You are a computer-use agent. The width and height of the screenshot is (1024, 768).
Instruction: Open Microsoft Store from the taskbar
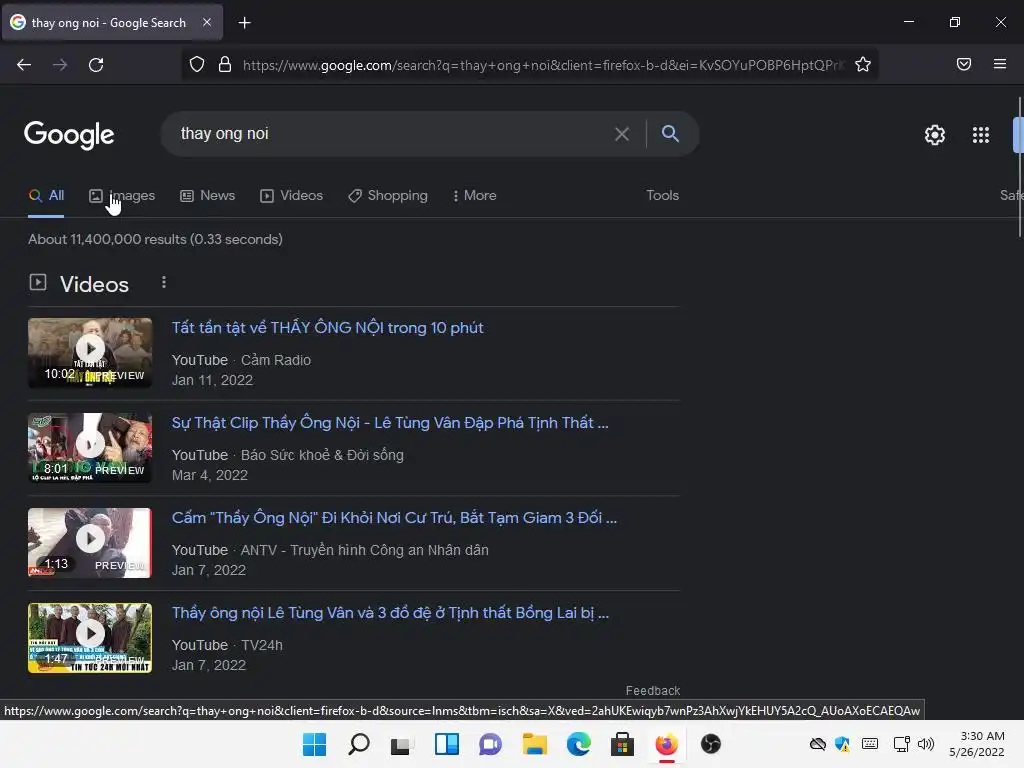622,744
